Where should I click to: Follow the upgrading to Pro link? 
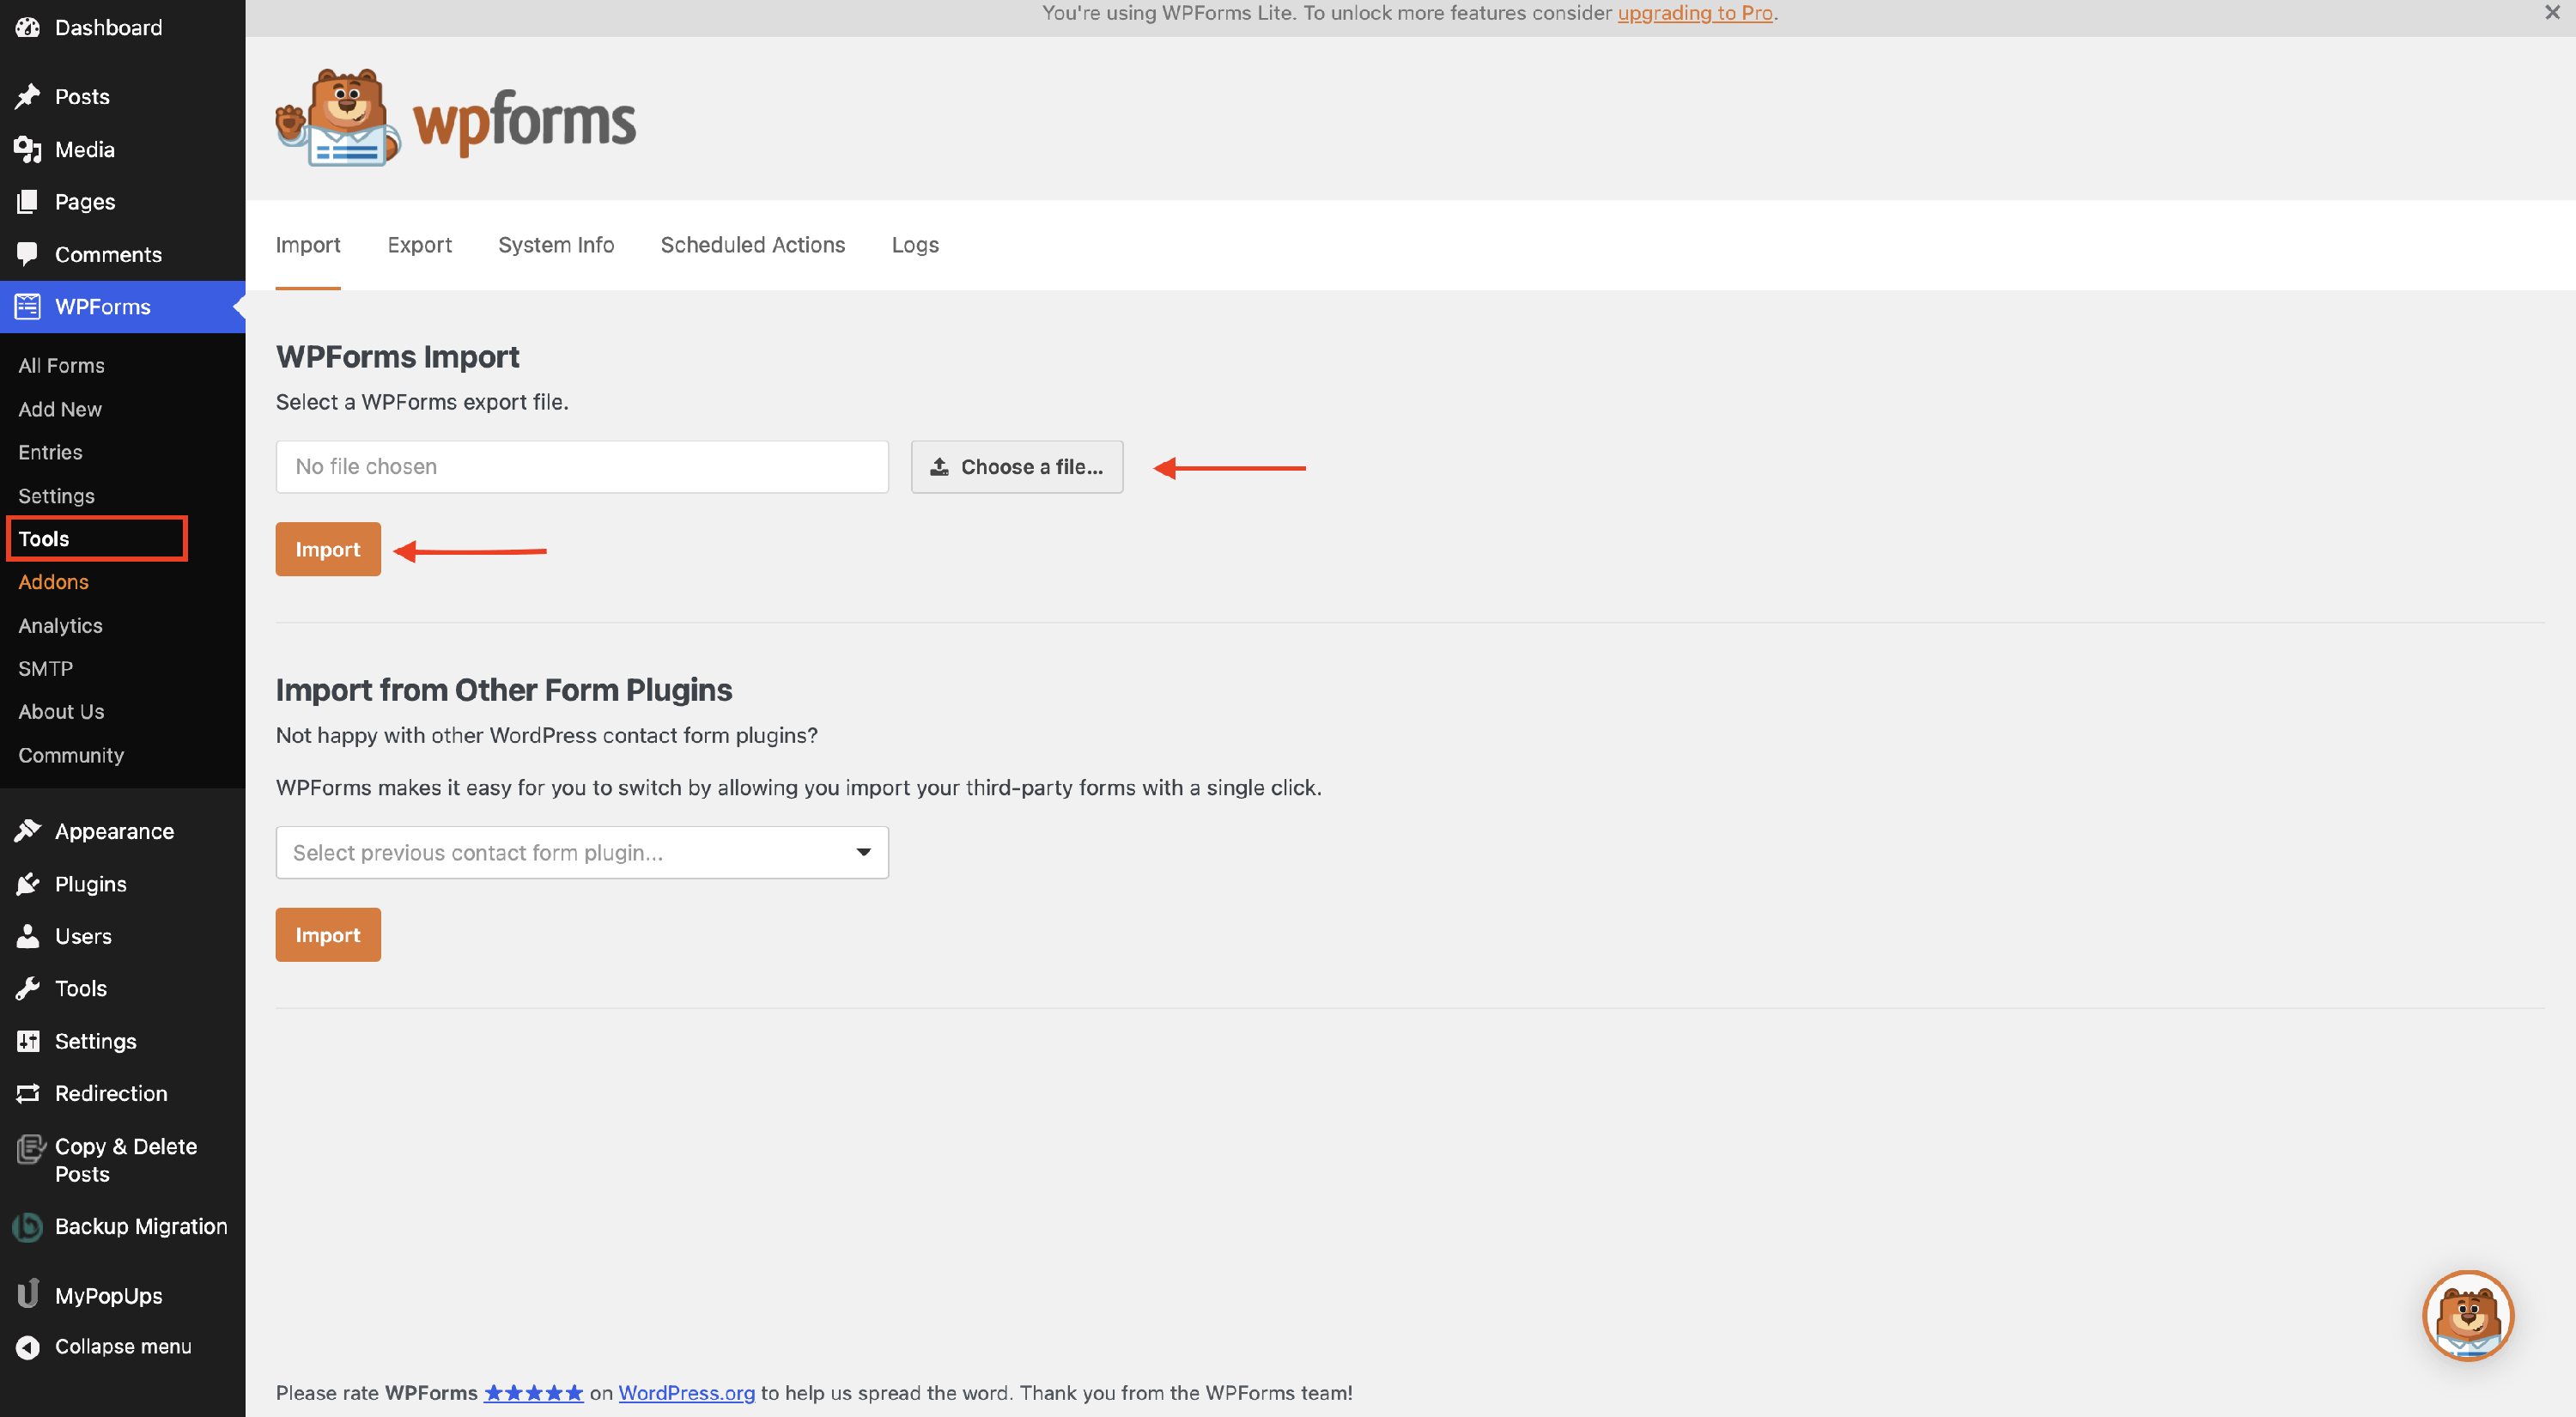(x=1694, y=13)
